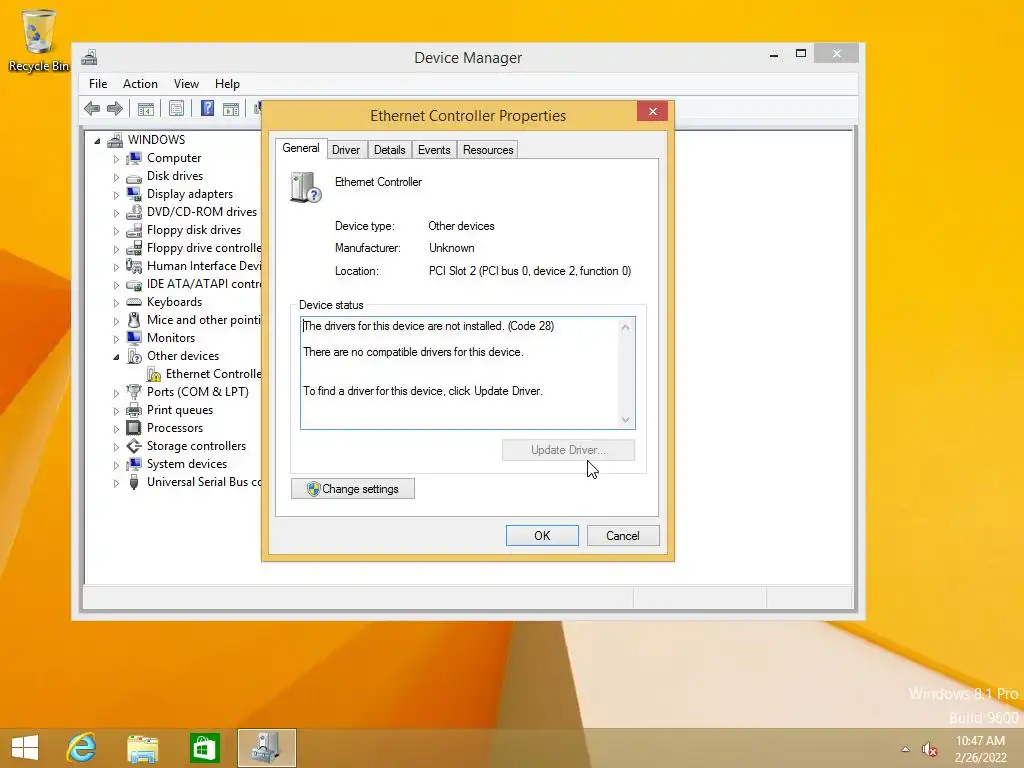This screenshot has height=768, width=1024.
Task: Open the Help menu
Action: (227, 84)
